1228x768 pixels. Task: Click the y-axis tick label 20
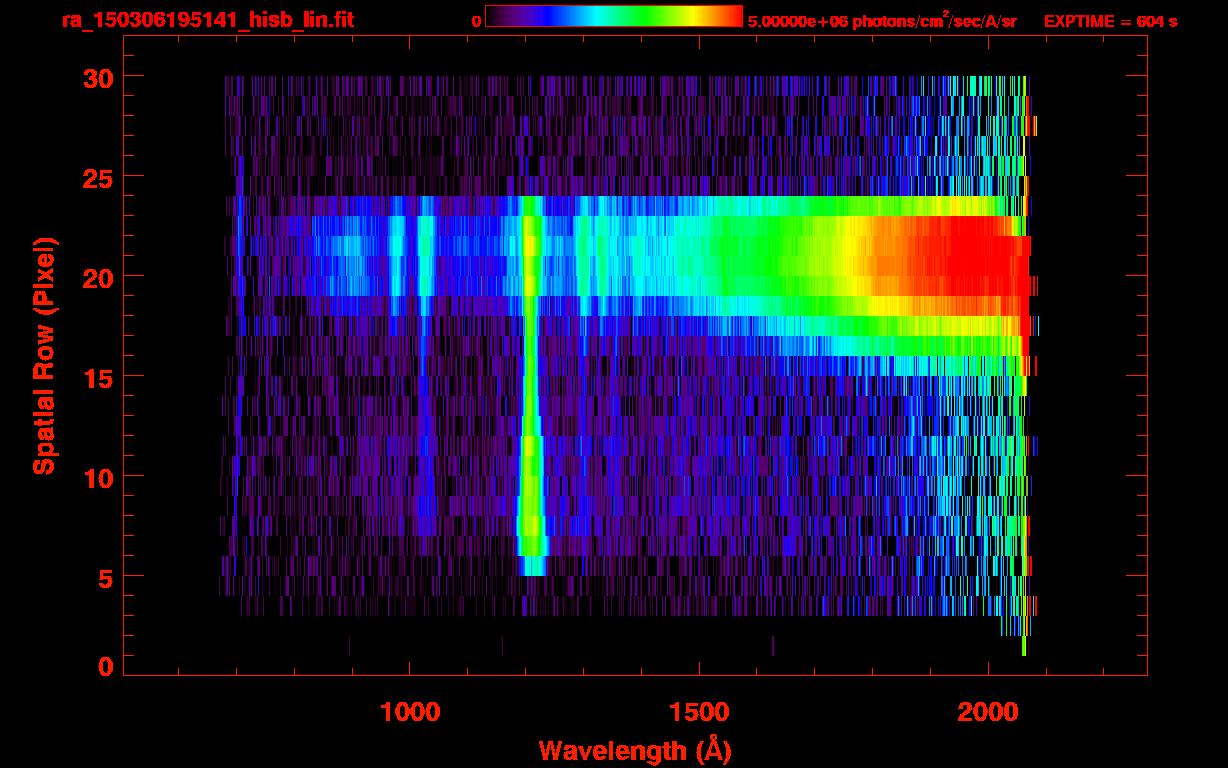[x=96, y=277]
